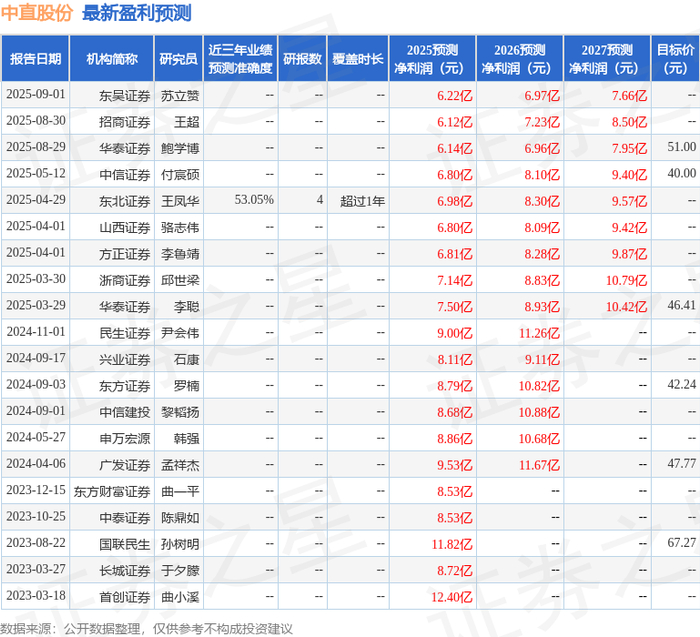Select the 研究员 column header
Screen dimensions: 700x637
coord(179,58)
